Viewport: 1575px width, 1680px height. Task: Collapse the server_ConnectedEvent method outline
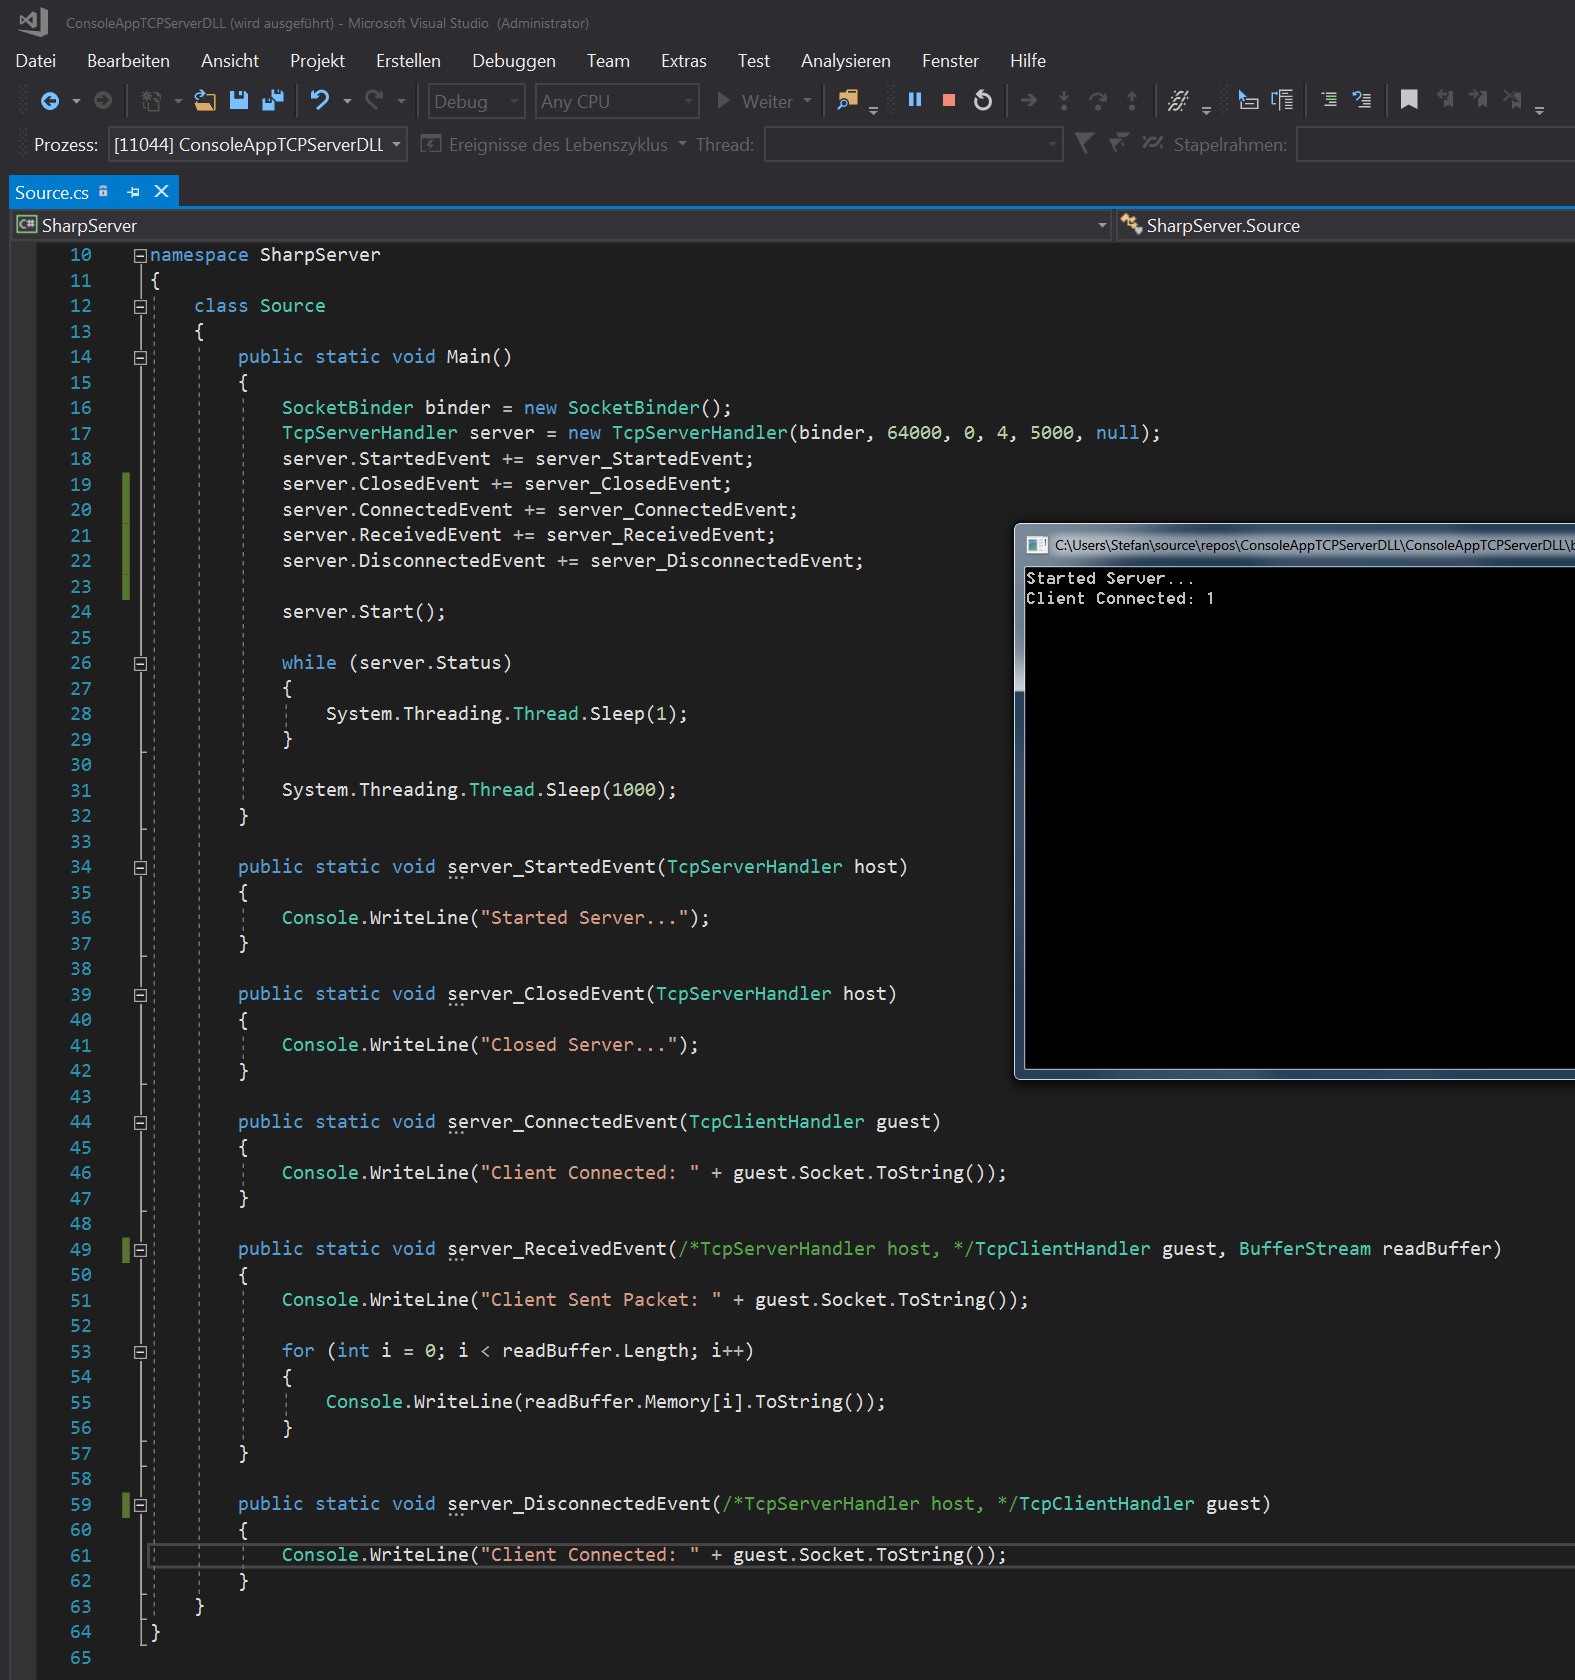140,1122
